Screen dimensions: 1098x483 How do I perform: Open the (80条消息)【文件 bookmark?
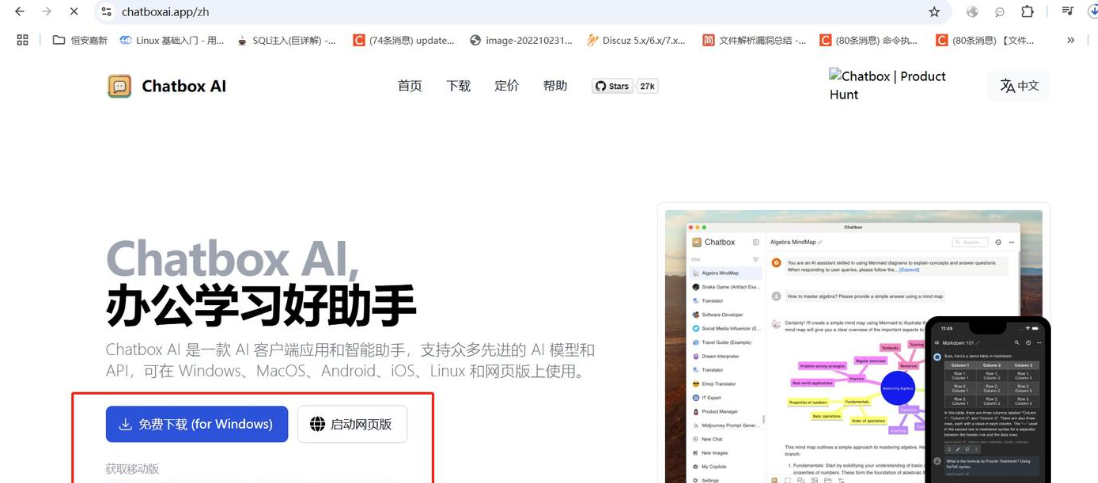985,40
